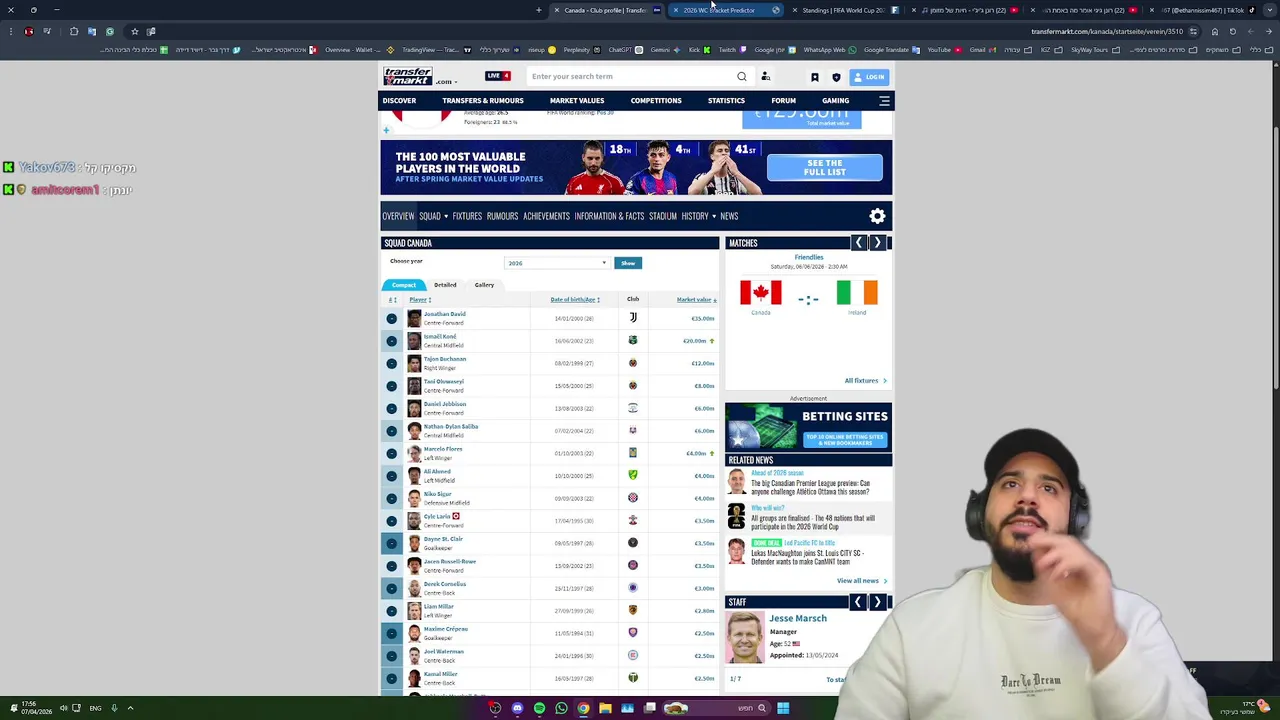1280x720 pixels.
Task: Click Jesse Marsch's staff photo
Action: pos(745,638)
